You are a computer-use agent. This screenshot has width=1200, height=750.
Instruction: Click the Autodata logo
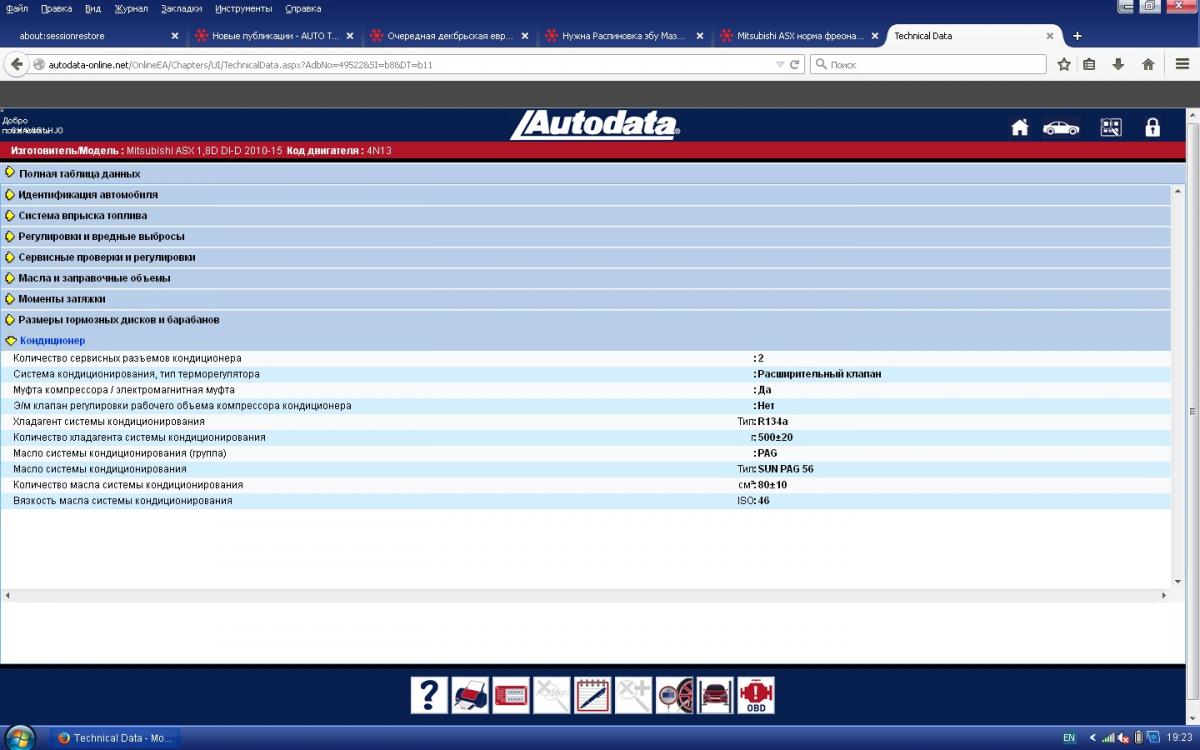pos(595,124)
